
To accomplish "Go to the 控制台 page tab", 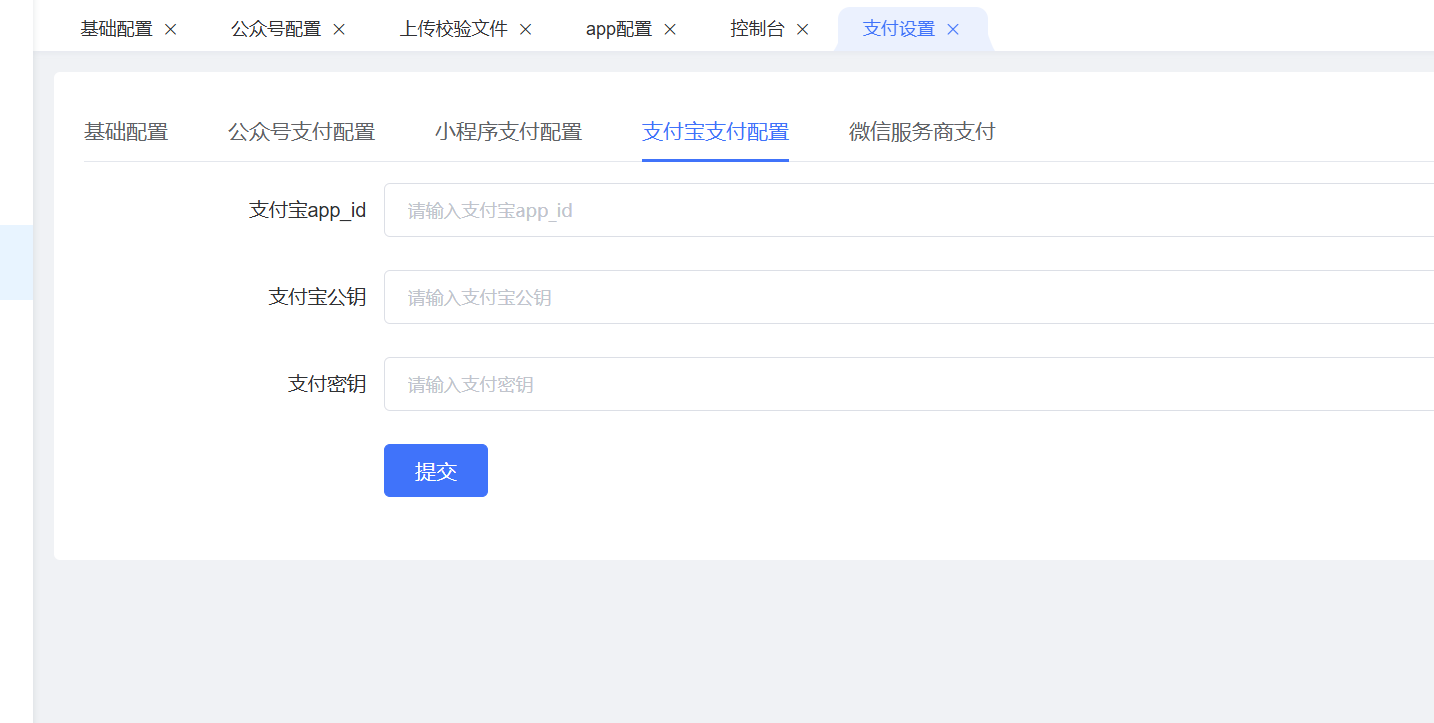I will 757,30.
